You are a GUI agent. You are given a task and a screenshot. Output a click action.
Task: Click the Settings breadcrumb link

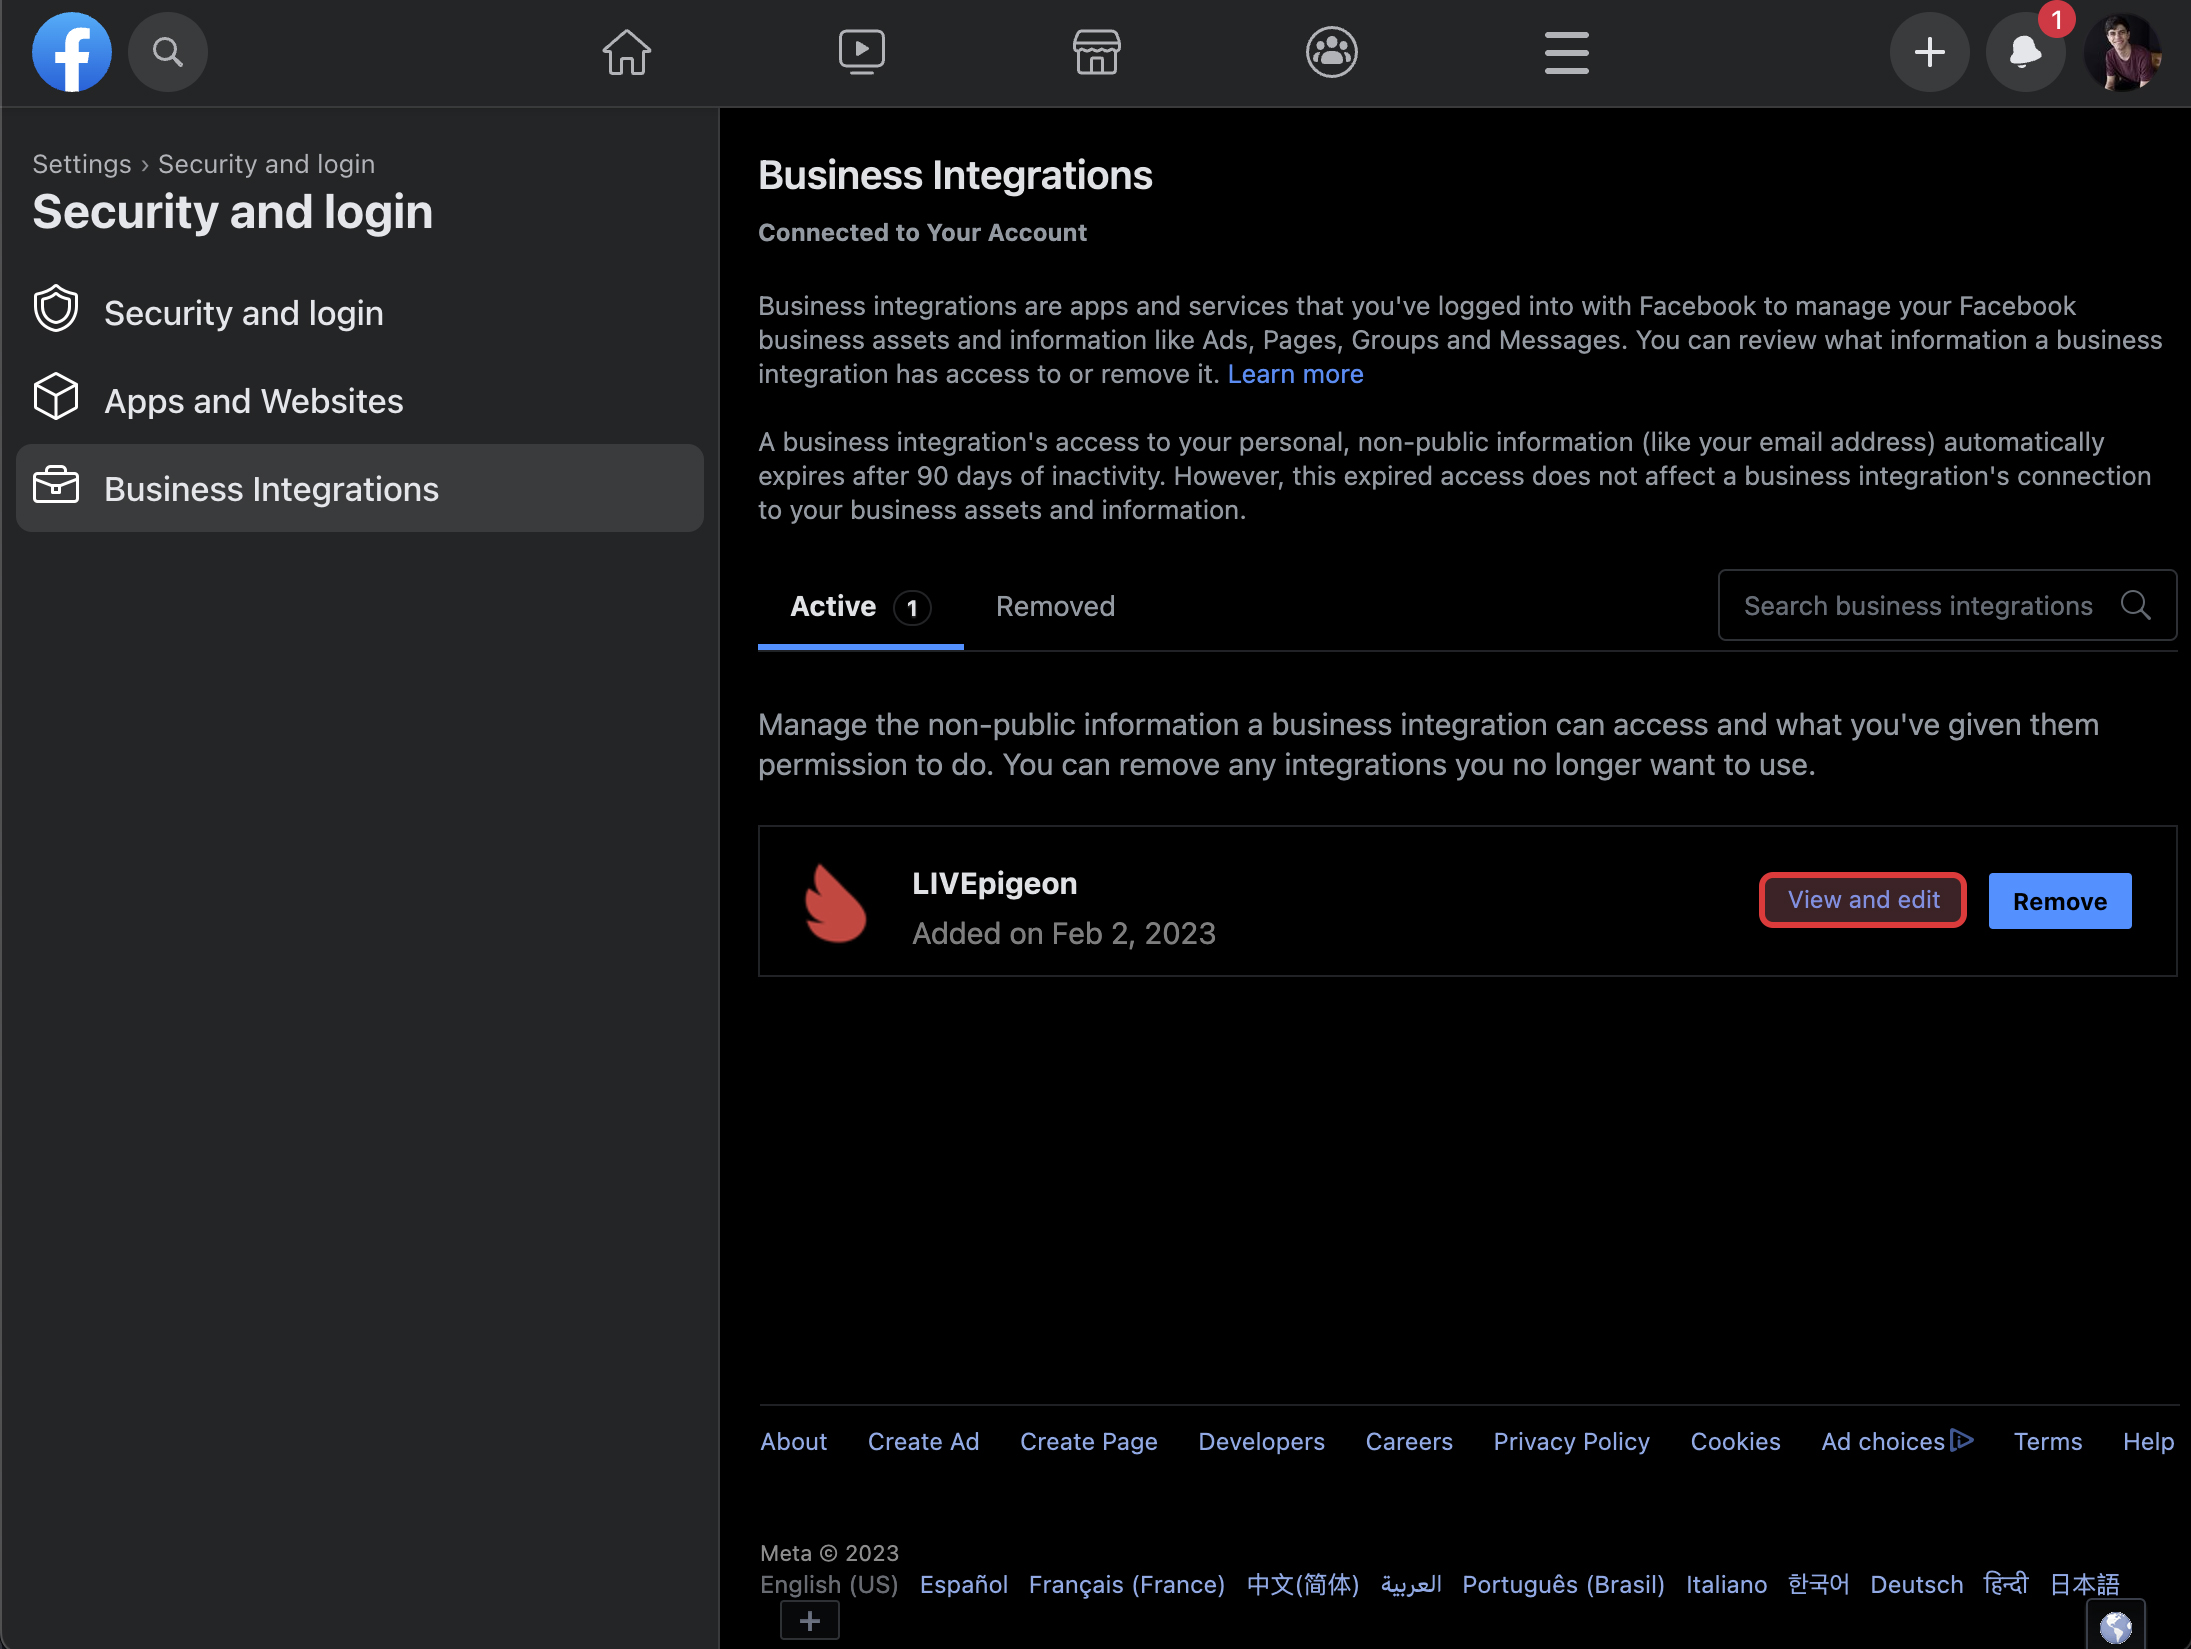click(x=81, y=164)
